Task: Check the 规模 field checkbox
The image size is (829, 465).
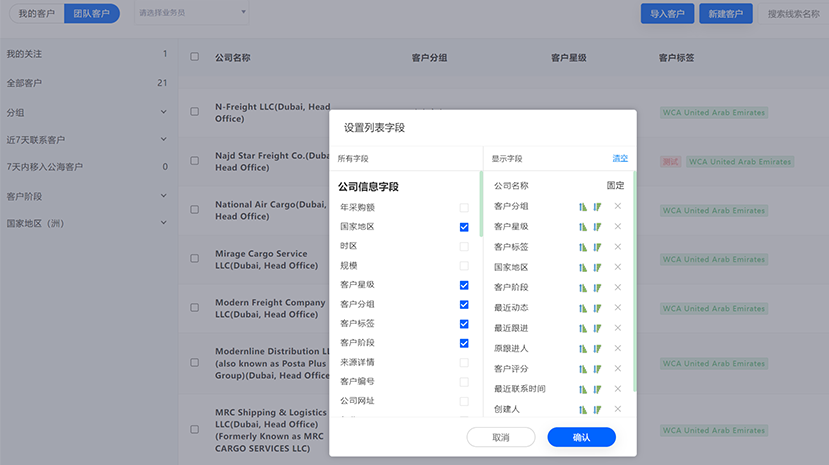Action: (x=464, y=266)
